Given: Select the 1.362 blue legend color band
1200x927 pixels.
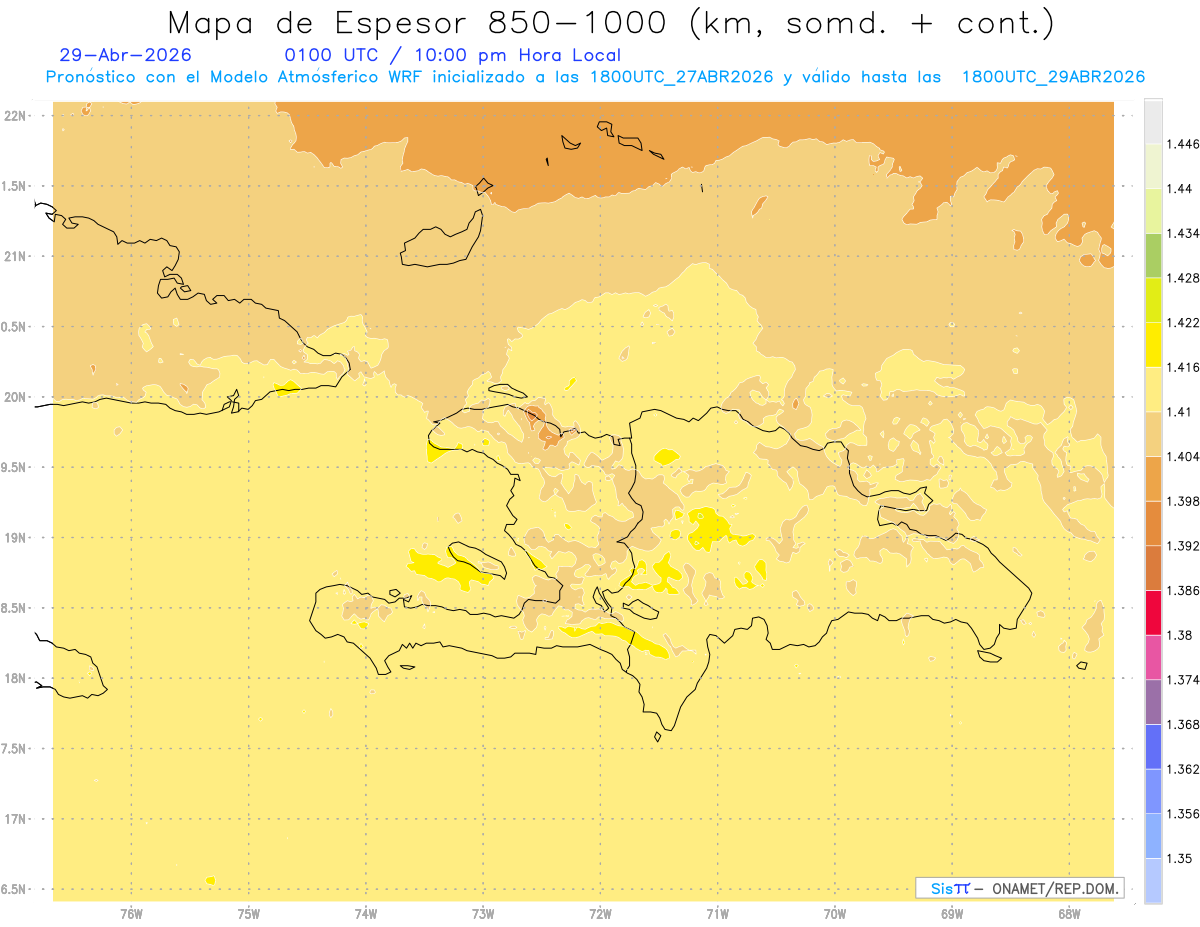Looking at the screenshot, I should [x=1153, y=746].
